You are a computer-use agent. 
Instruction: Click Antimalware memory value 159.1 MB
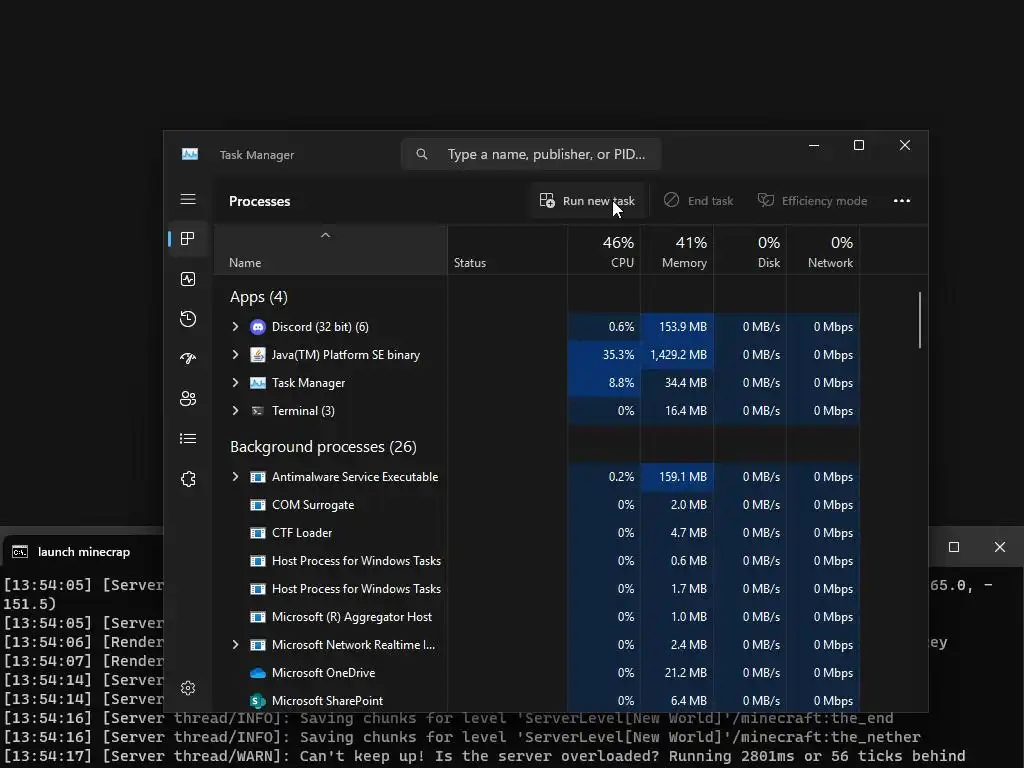point(682,477)
